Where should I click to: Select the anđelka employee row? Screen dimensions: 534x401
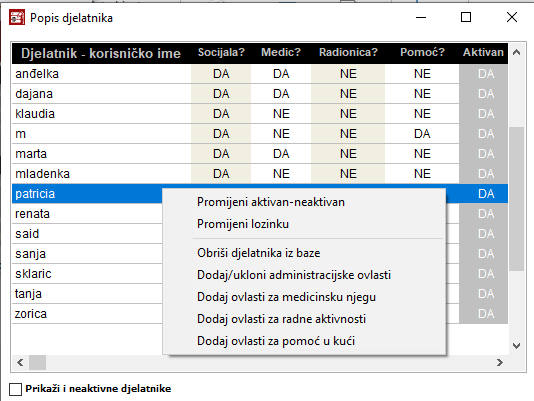(260, 74)
